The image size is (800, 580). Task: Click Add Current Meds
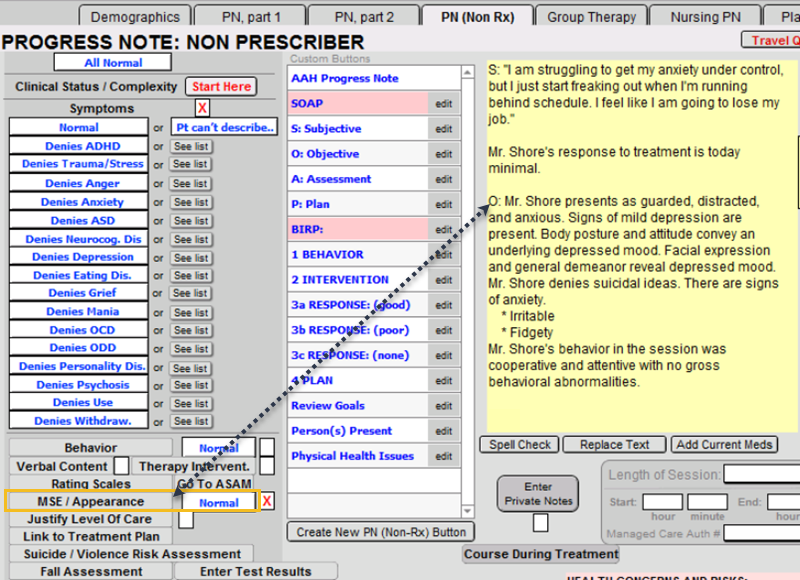pyautogui.click(x=724, y=445)
